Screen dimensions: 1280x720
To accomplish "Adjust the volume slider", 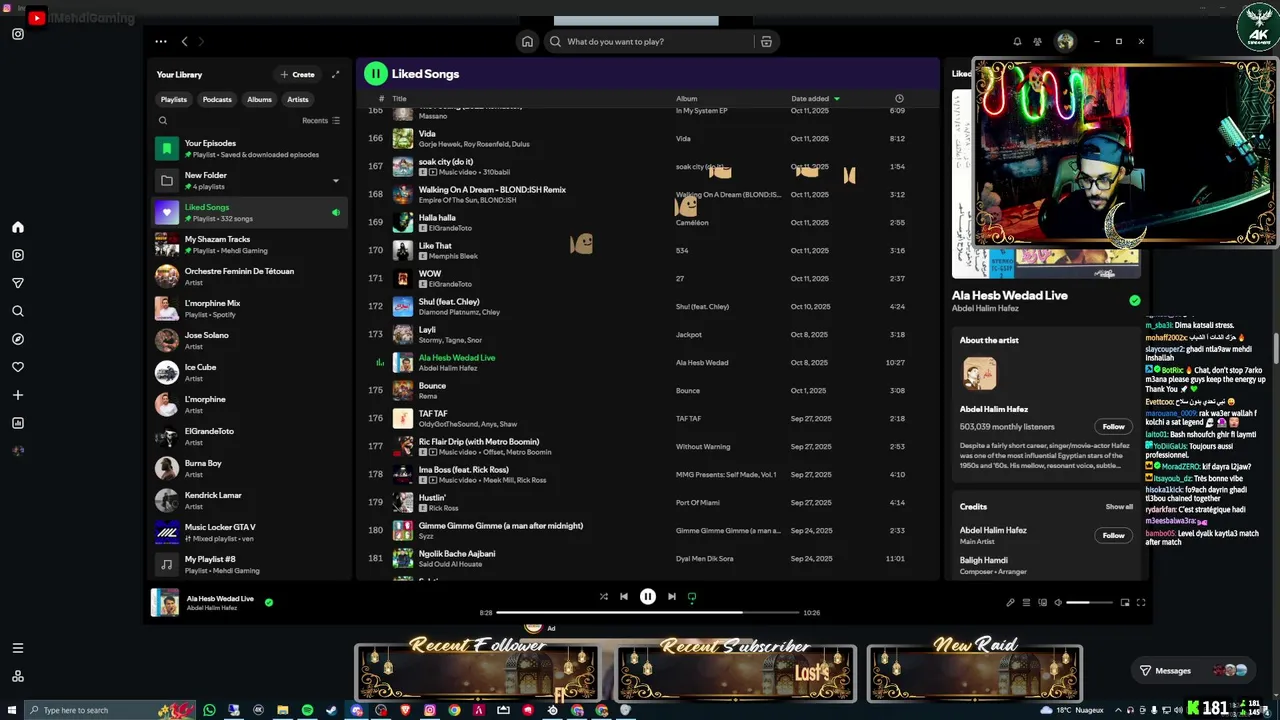I will (1089, 603).
